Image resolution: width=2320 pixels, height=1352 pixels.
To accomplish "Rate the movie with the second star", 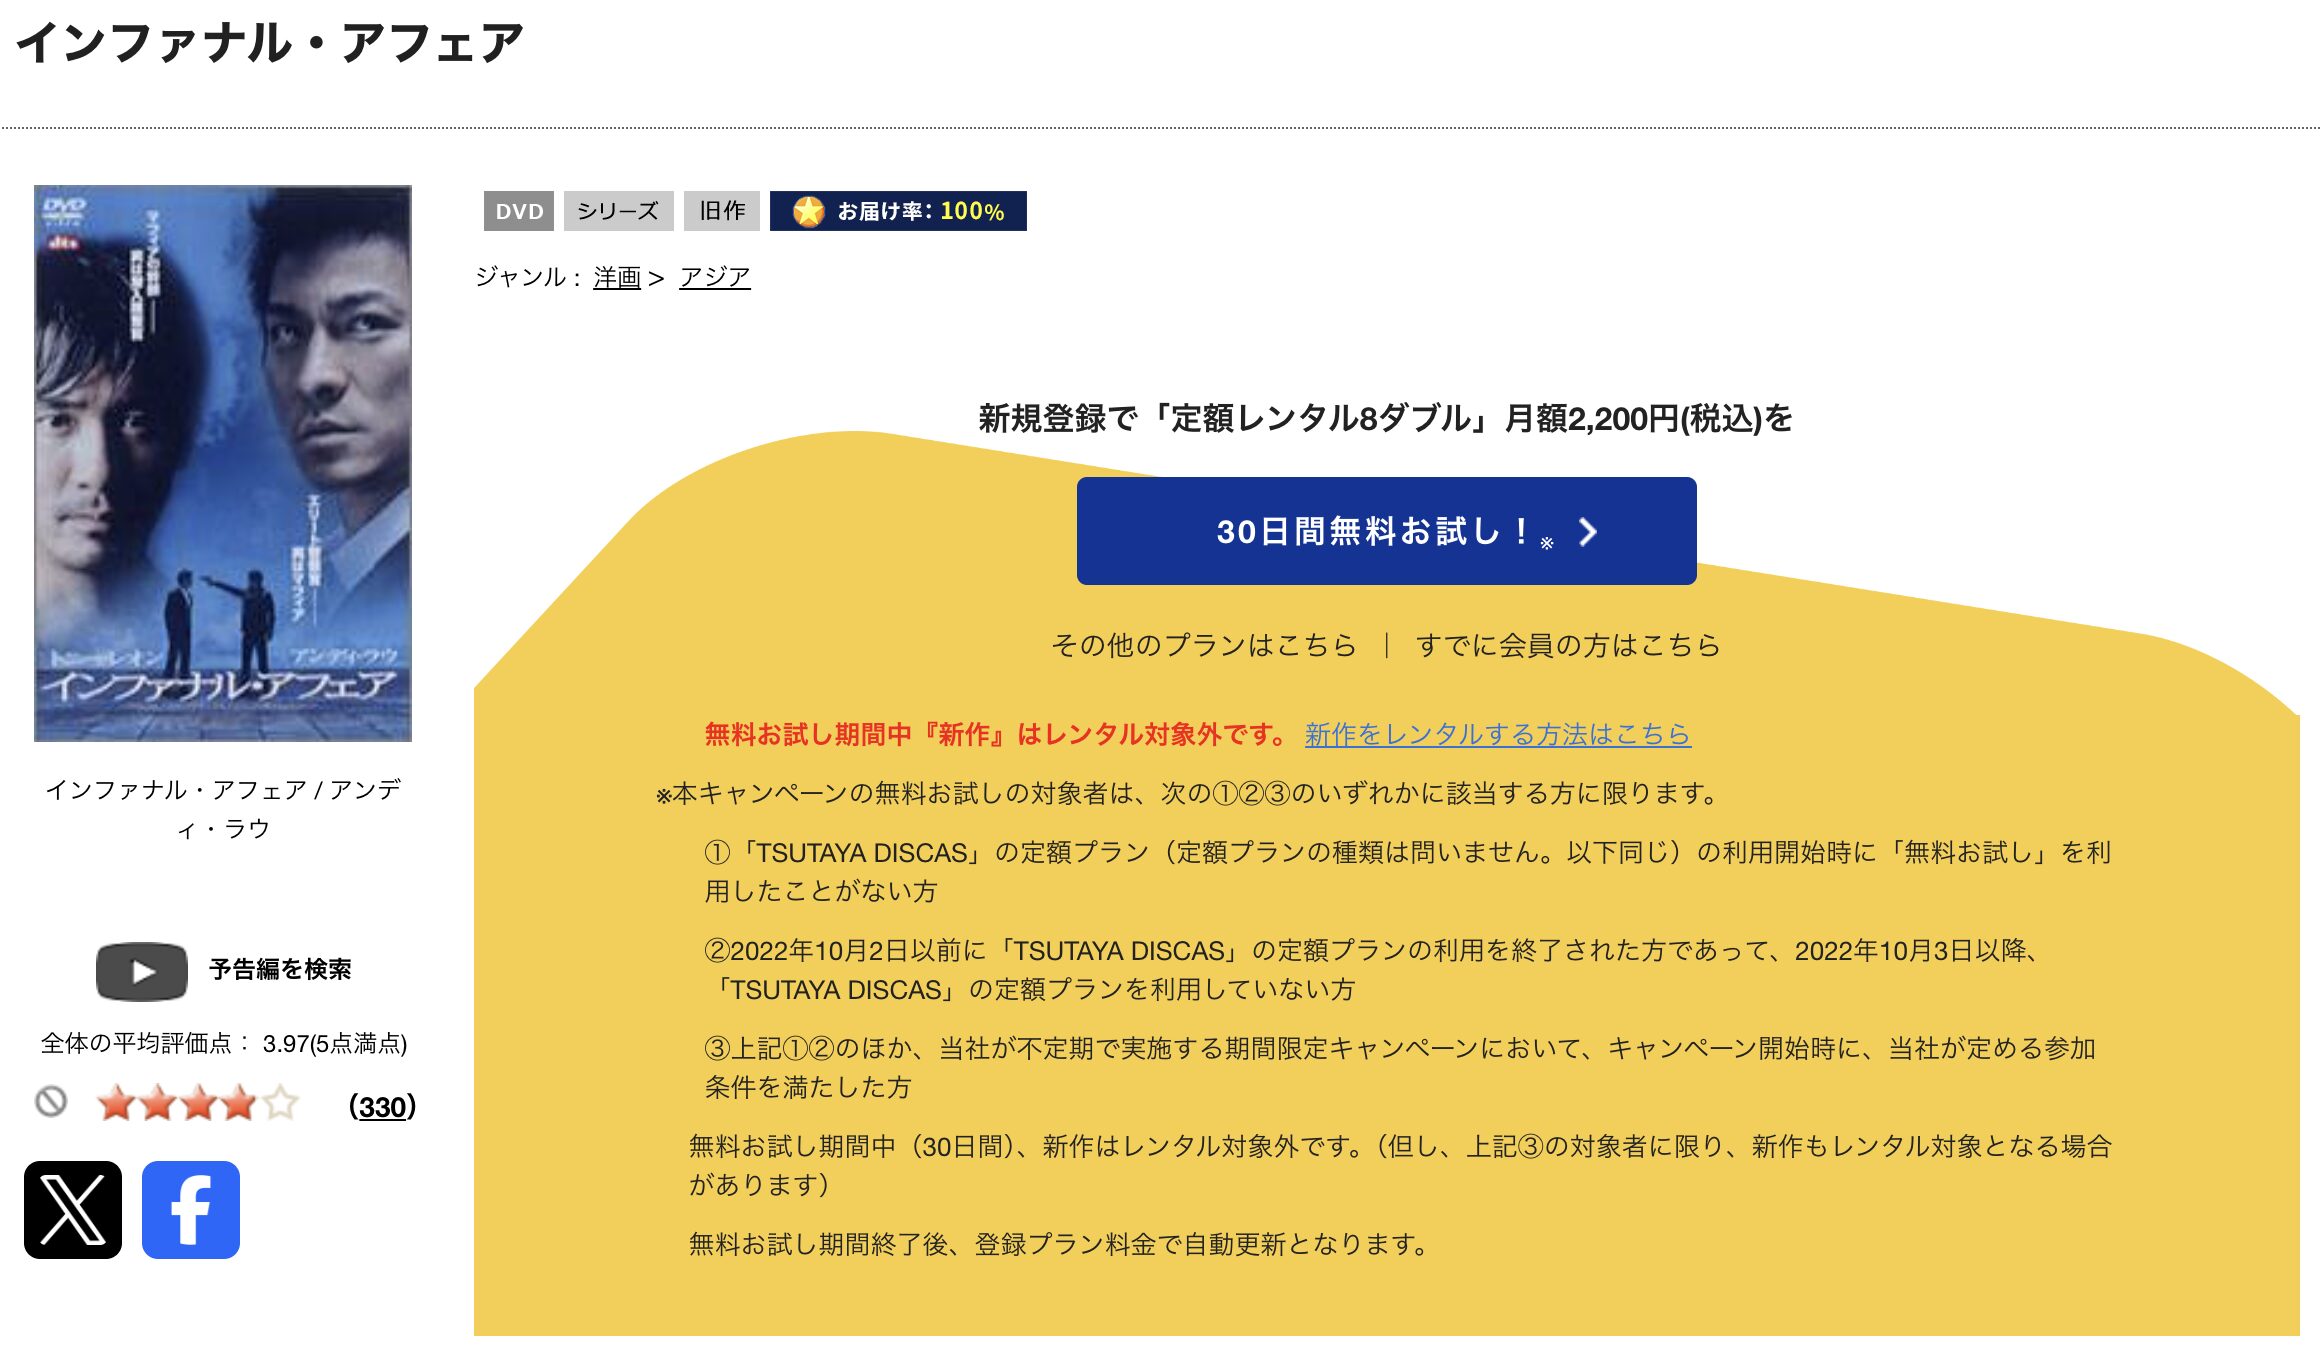I will point(158,1103).
